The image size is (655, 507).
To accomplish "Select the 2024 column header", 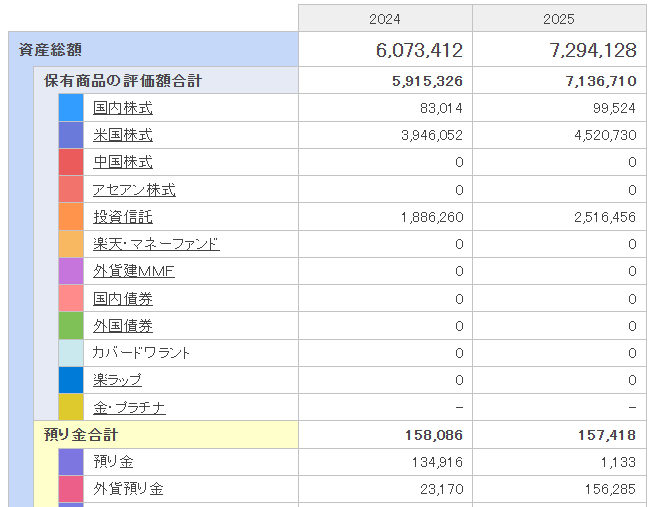I will point(385,19).
